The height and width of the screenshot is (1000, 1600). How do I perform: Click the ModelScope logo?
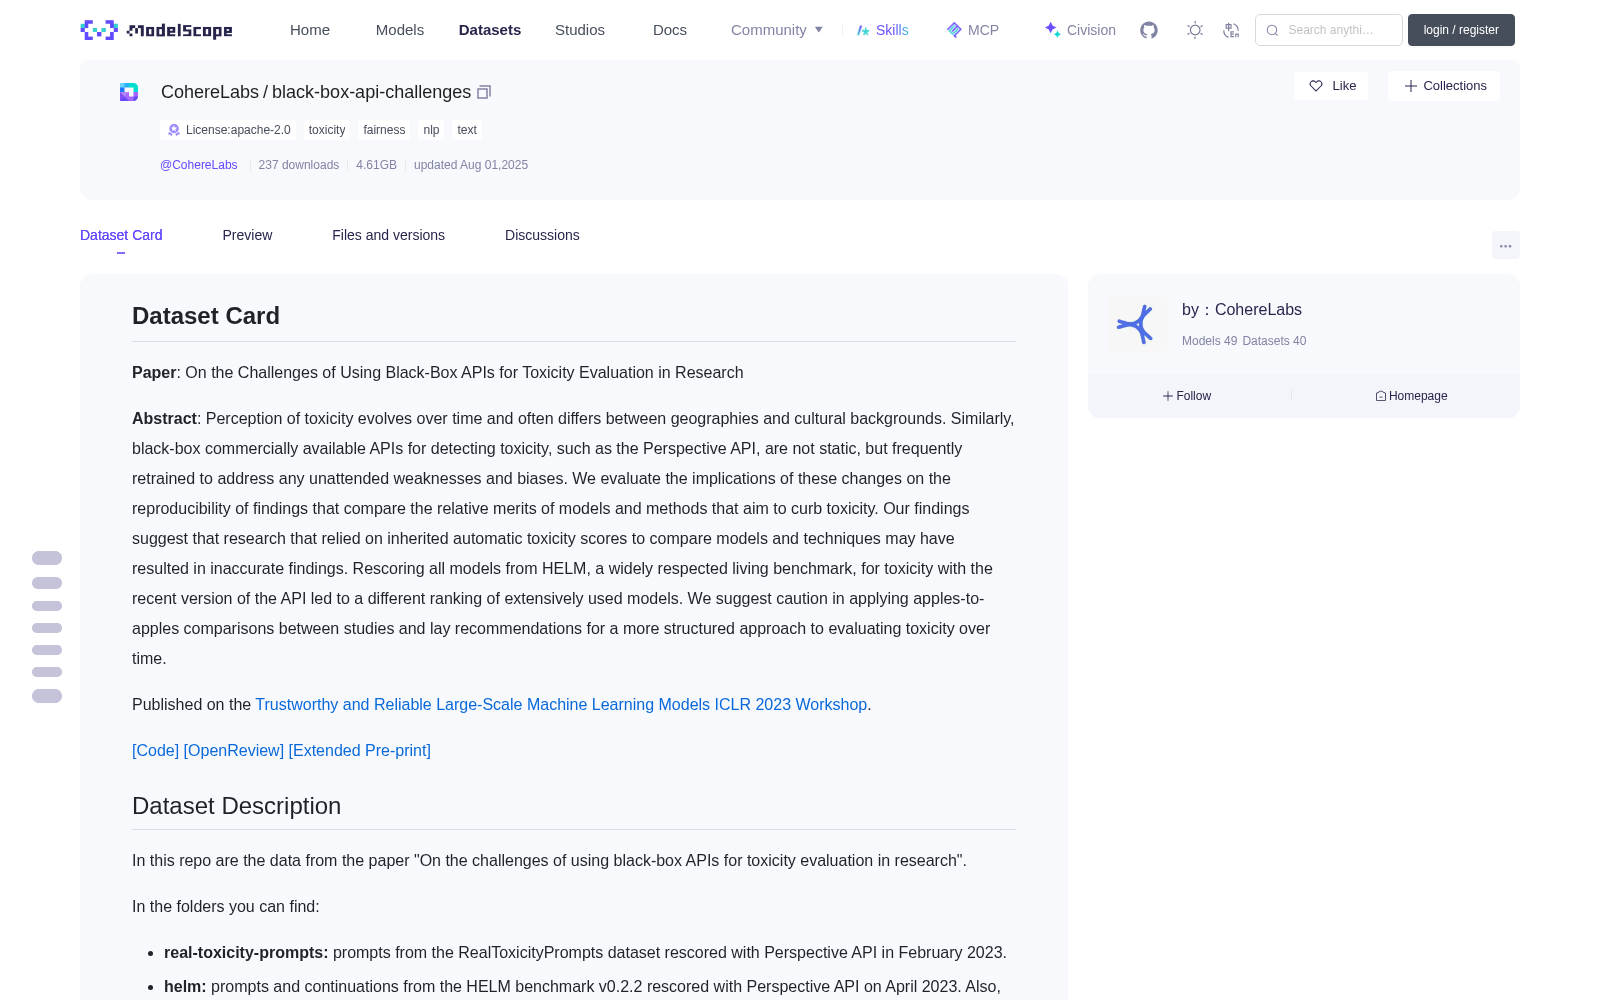157,30
